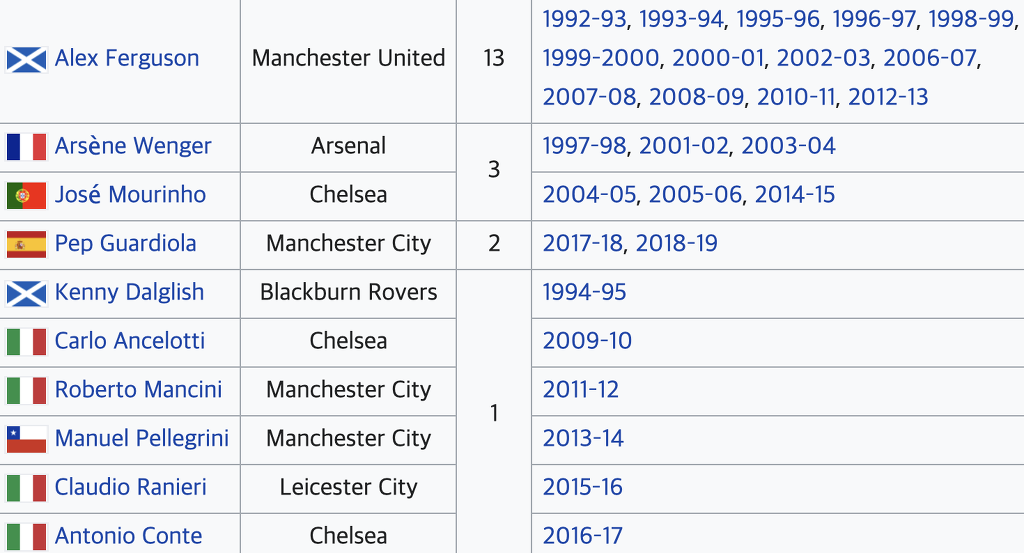1024x553 pixels.
Task: Follow the Roberto Mancini link
Action: click(138, 389)
